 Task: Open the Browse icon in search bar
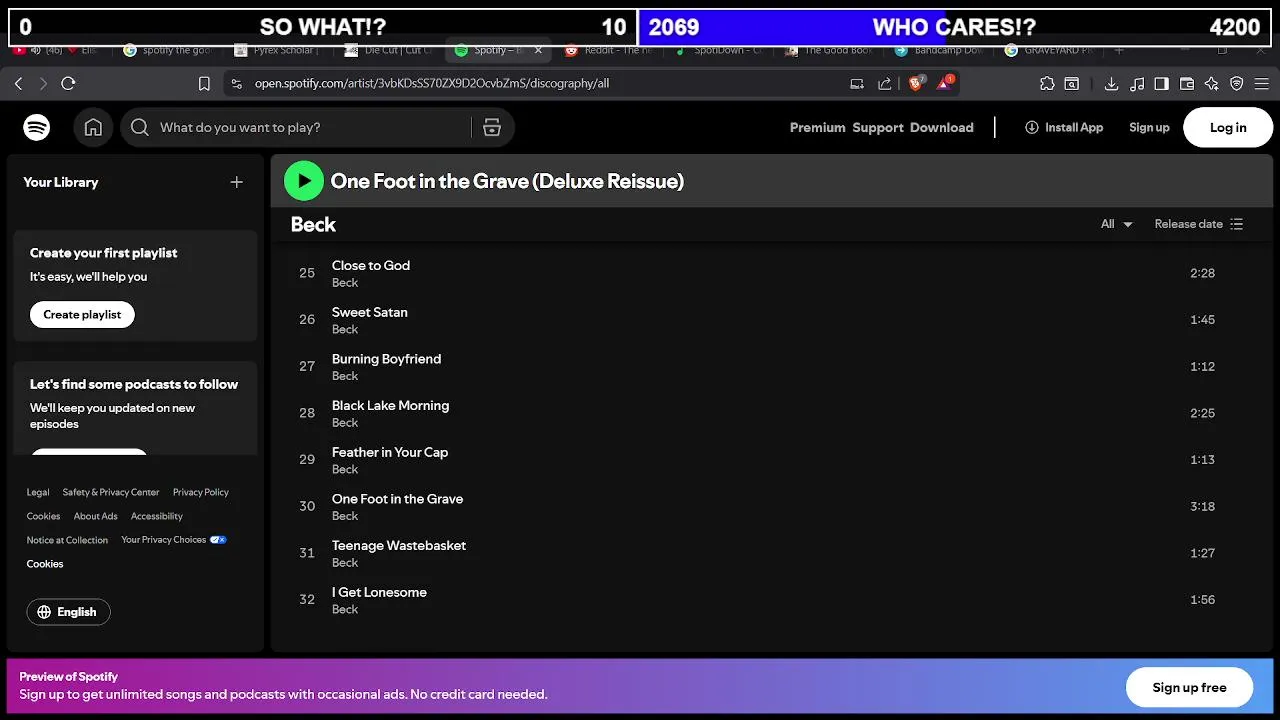pyautogui.click(x=492, y=127)
